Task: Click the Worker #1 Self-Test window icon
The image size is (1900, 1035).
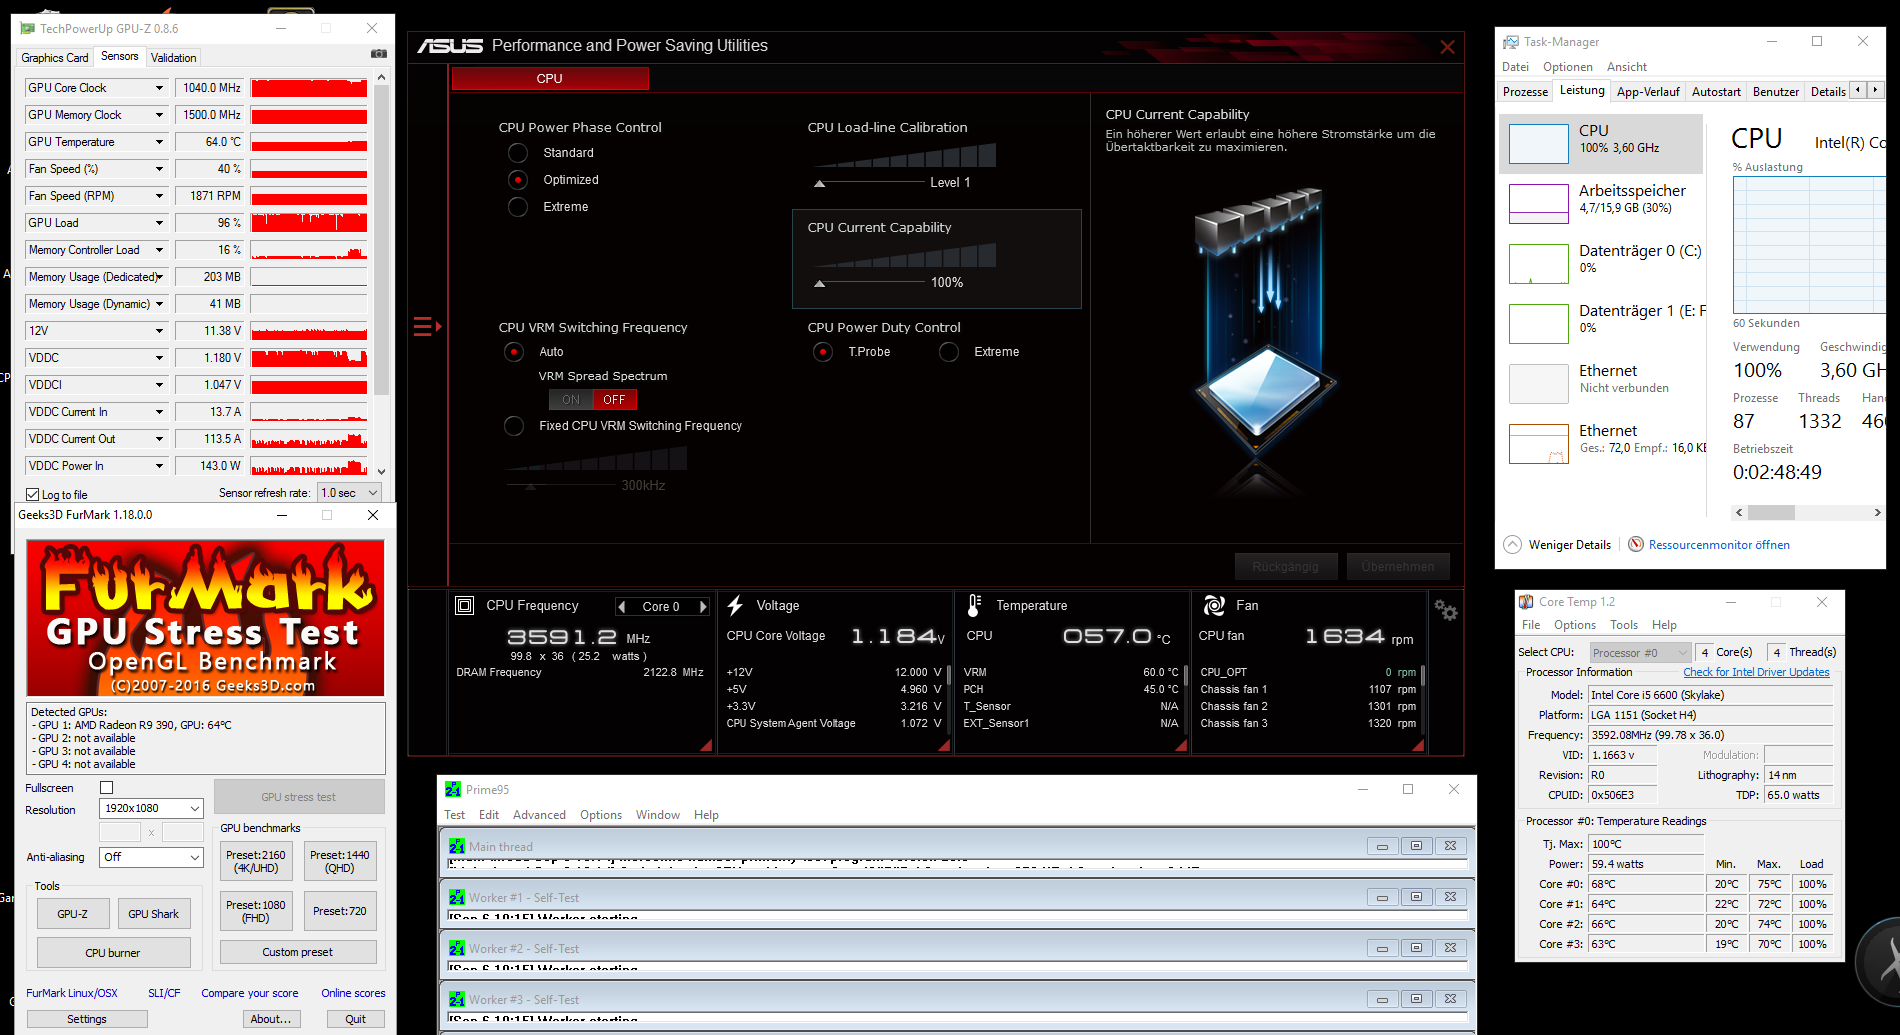Action: tap(457, 897)
